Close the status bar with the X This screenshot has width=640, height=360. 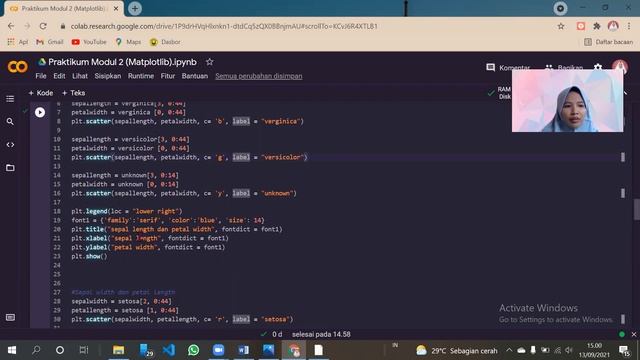point(633,334)
